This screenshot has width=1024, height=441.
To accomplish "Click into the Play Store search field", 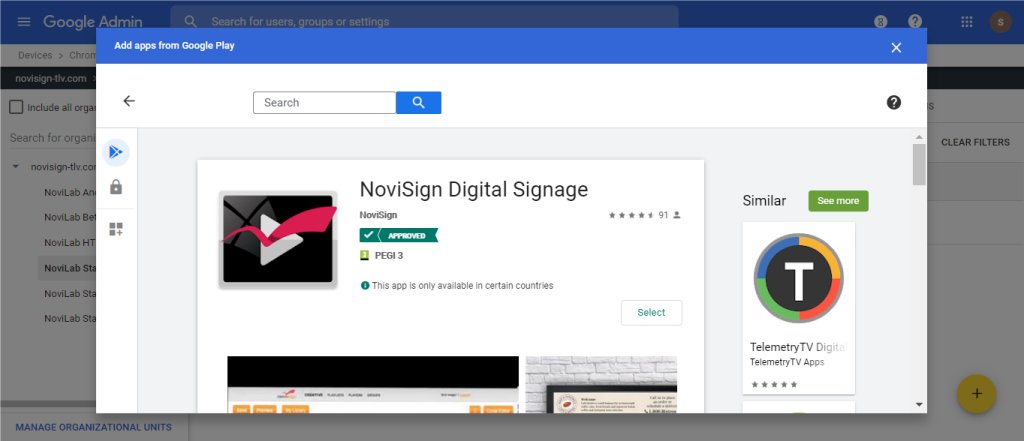I will [325, 103].
